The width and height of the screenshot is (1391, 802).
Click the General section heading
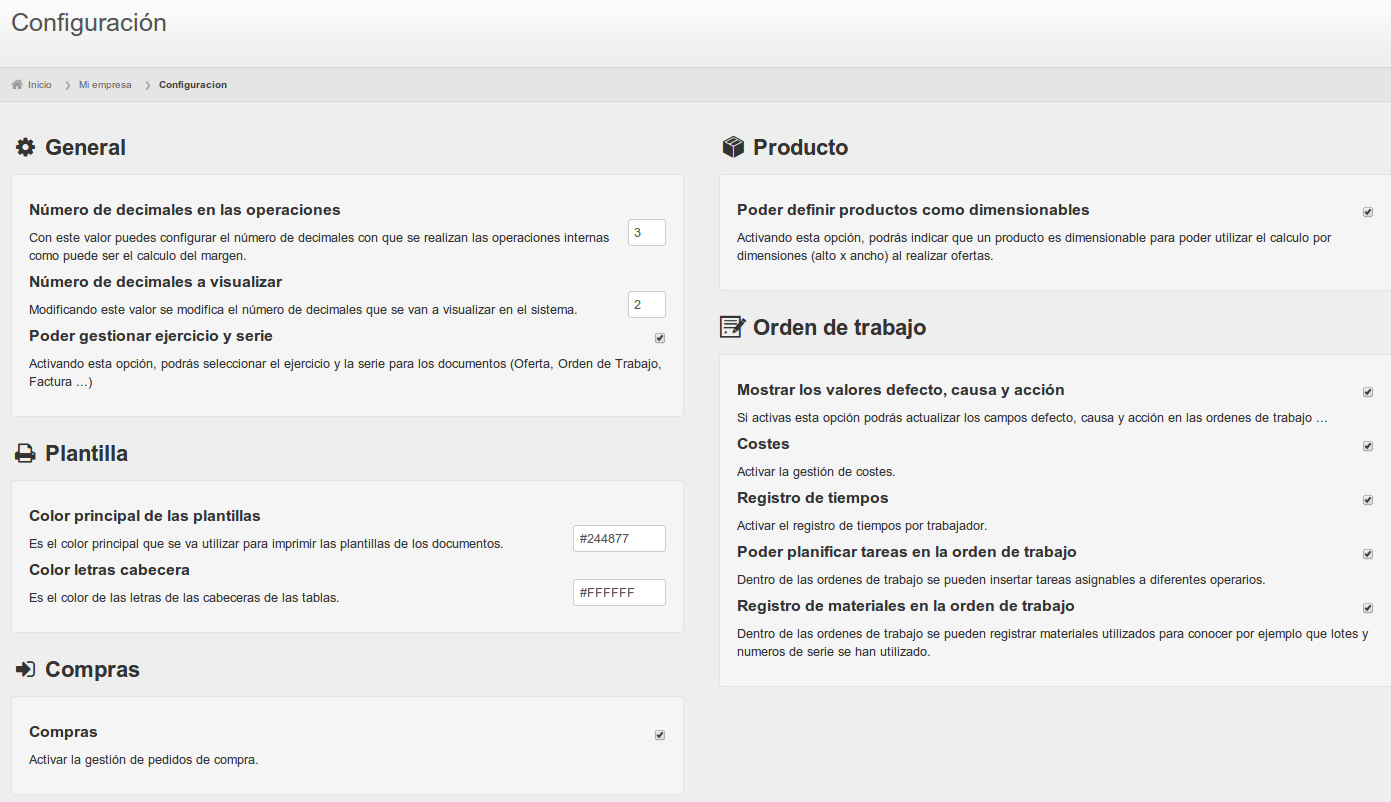coord(86,147)
